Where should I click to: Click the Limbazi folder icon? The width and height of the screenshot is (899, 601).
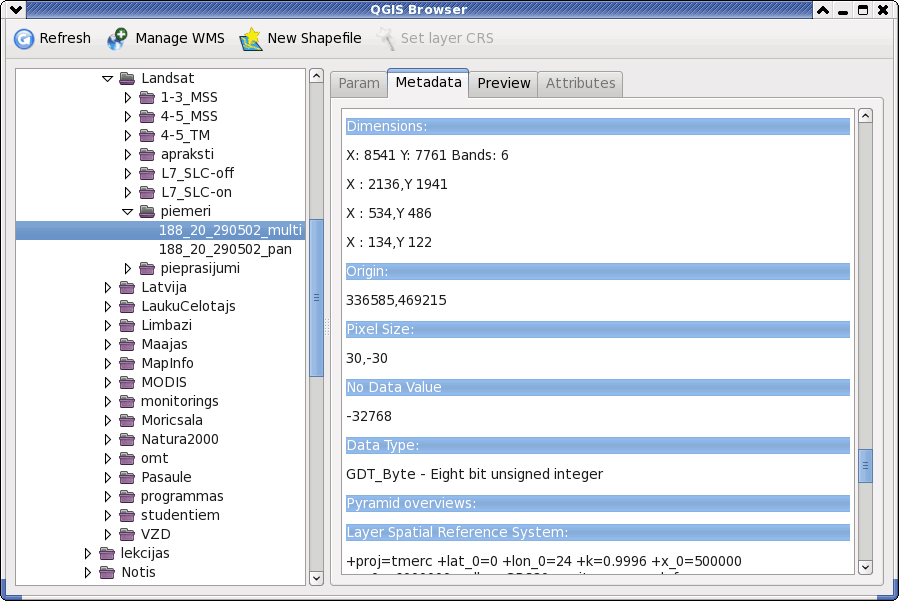(x=127, y=325)
